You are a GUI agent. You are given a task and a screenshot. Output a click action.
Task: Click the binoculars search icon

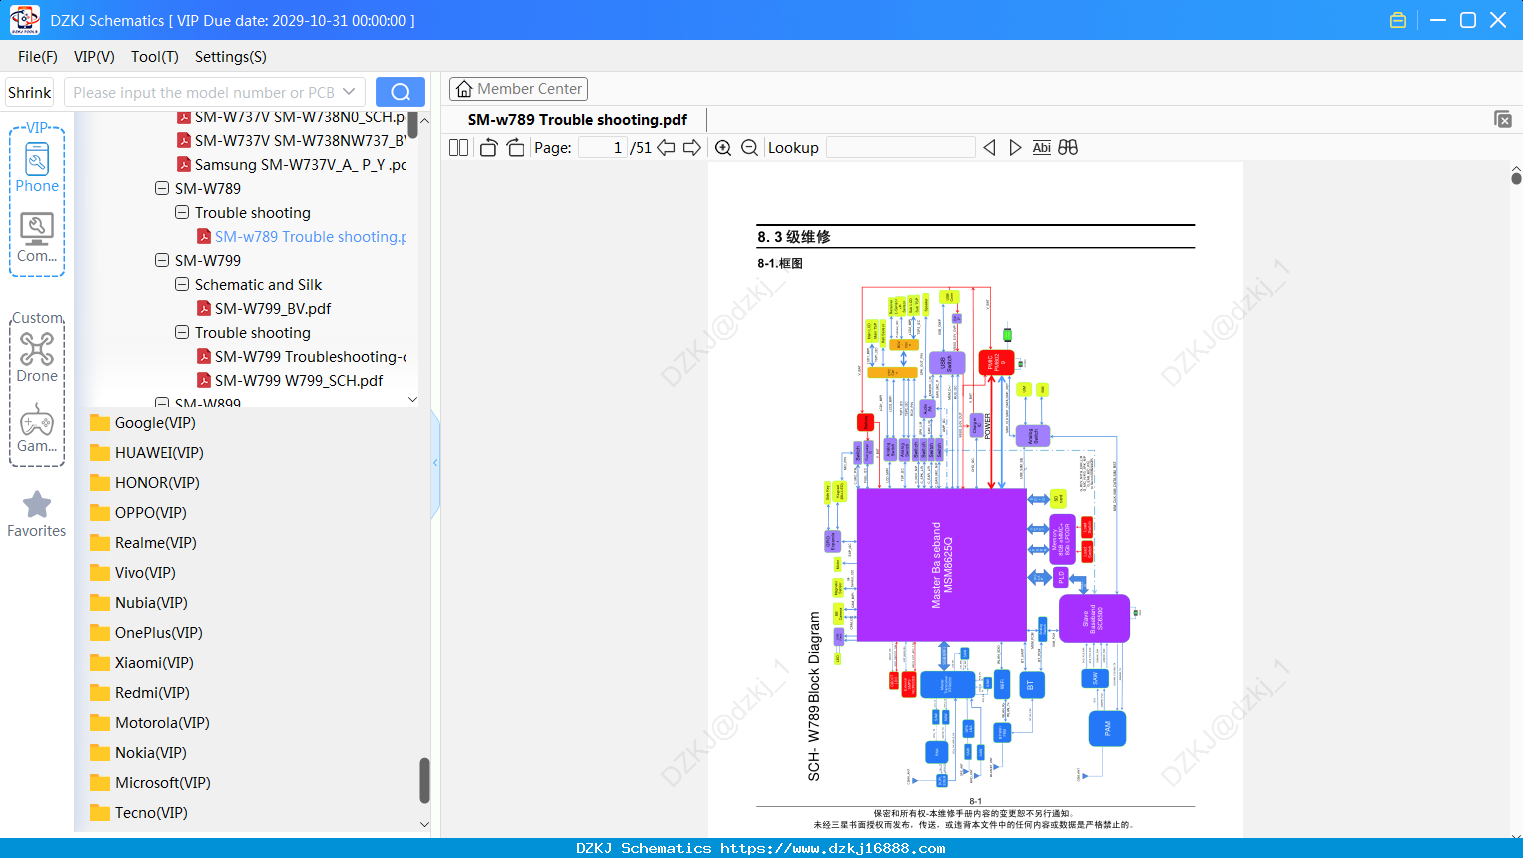pos(1068,148)
